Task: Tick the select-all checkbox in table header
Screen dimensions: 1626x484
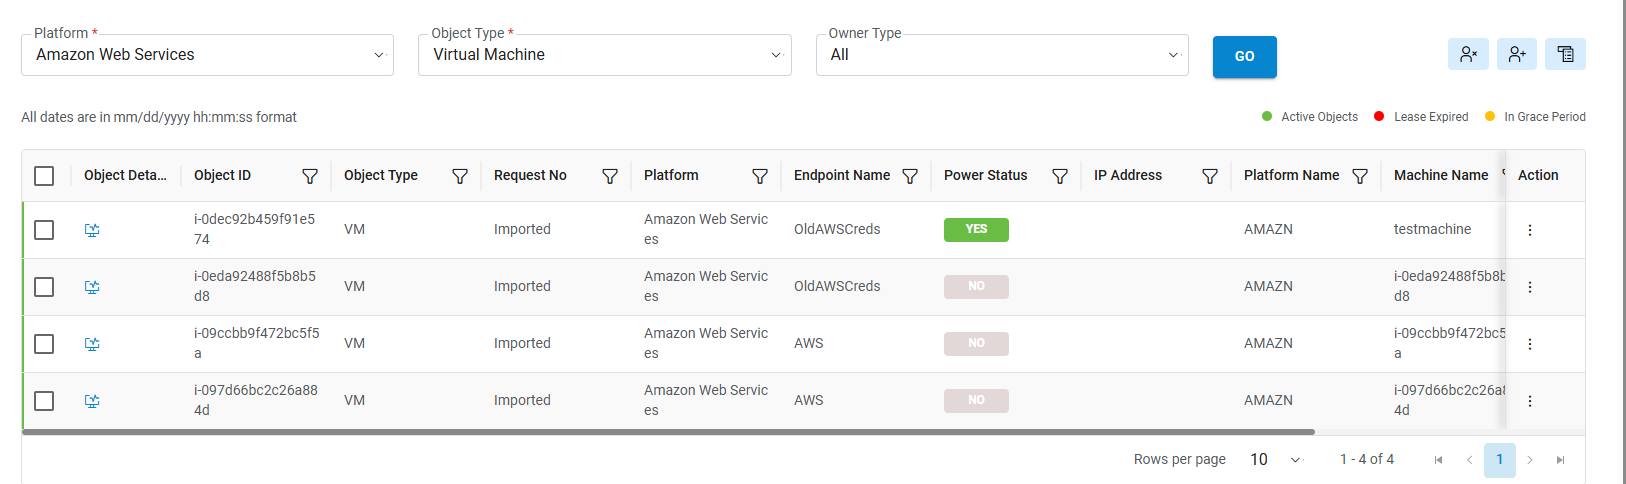Action: 44,176
